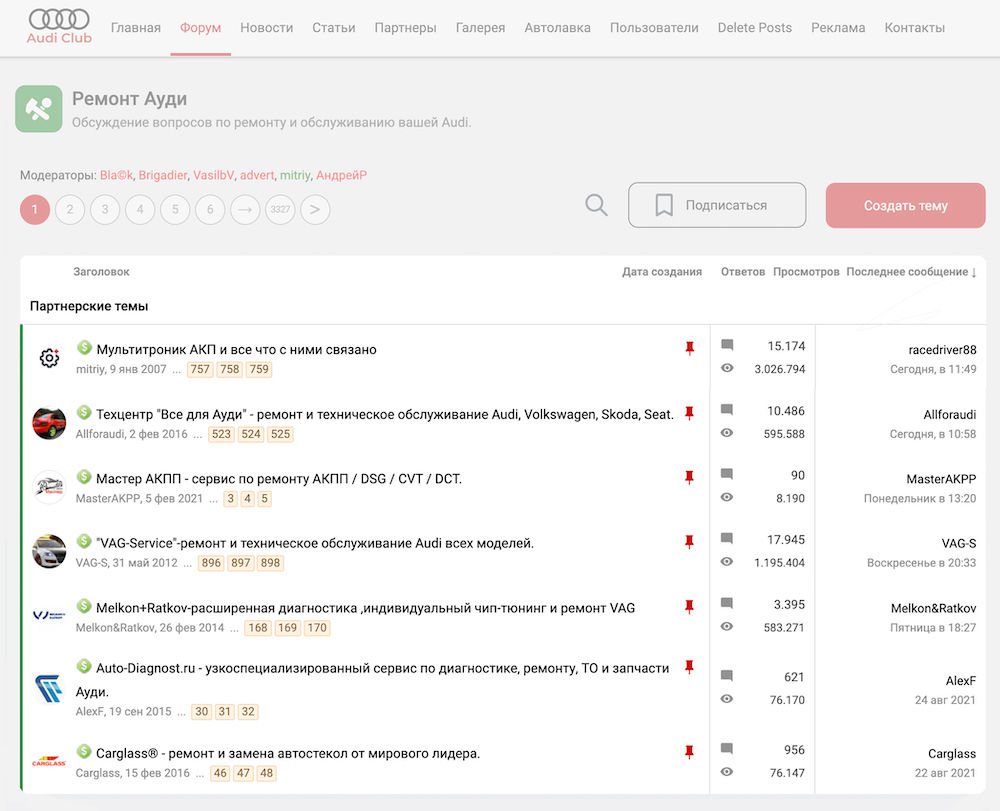The height and width of the screenshot is (811, 1000).
Task: Click VAG-S silver car avatar
Action: click(49, 552)
